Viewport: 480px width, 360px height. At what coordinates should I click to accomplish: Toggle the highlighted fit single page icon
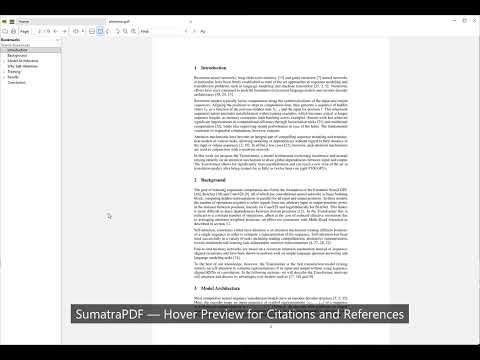(100, 31)
